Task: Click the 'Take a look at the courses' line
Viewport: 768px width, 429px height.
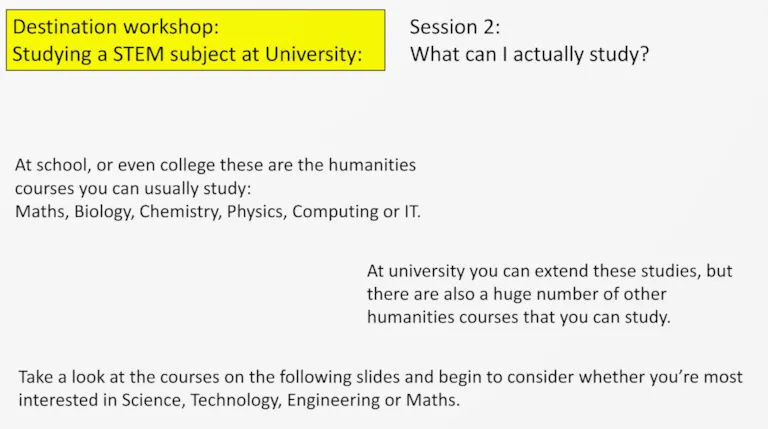Action: (x=381, y=377)
